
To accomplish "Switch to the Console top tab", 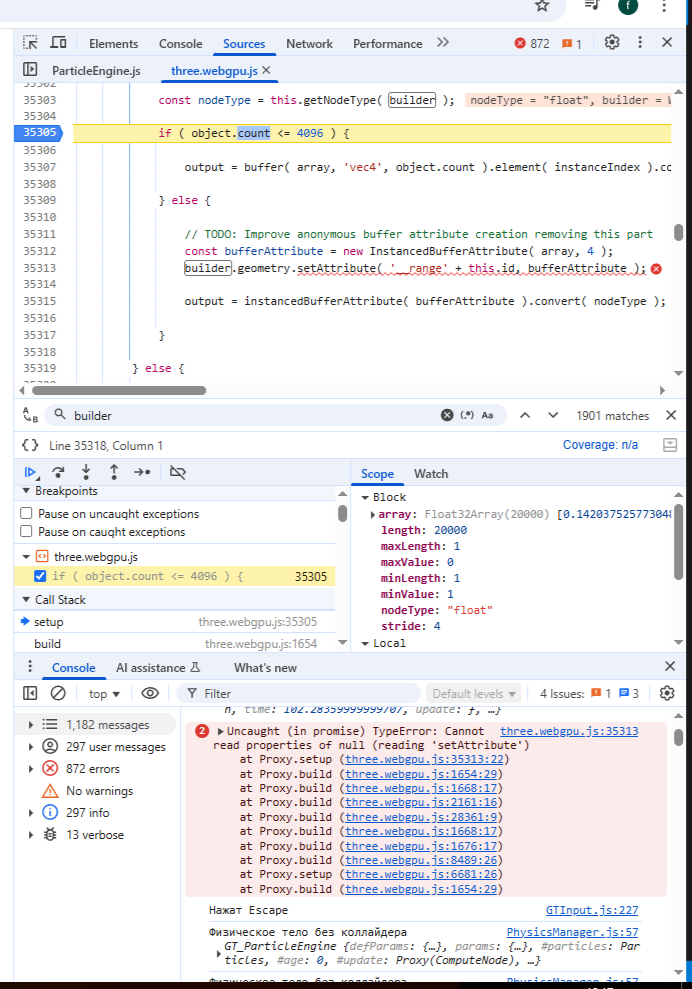I will coord(180,44).
